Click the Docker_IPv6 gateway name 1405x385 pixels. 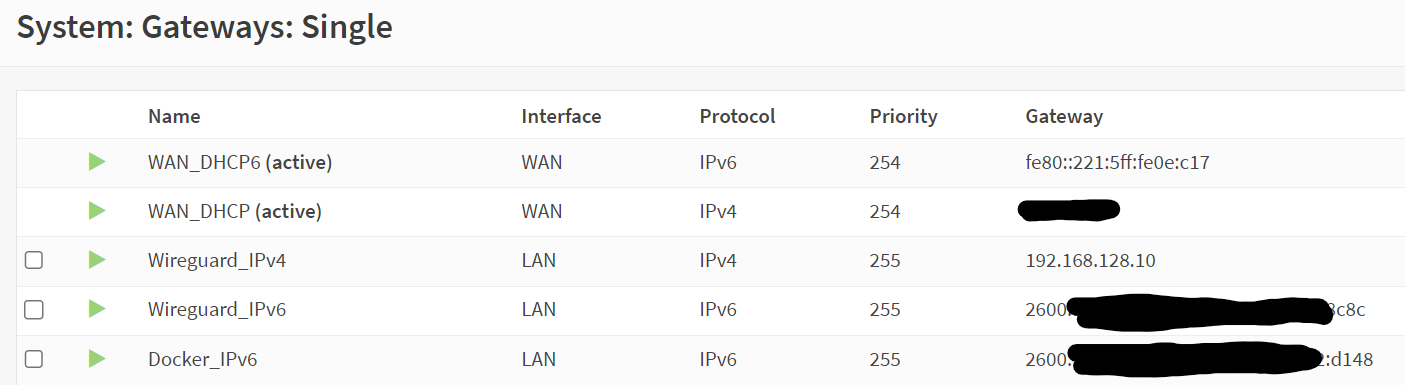(x=202, y=359)
